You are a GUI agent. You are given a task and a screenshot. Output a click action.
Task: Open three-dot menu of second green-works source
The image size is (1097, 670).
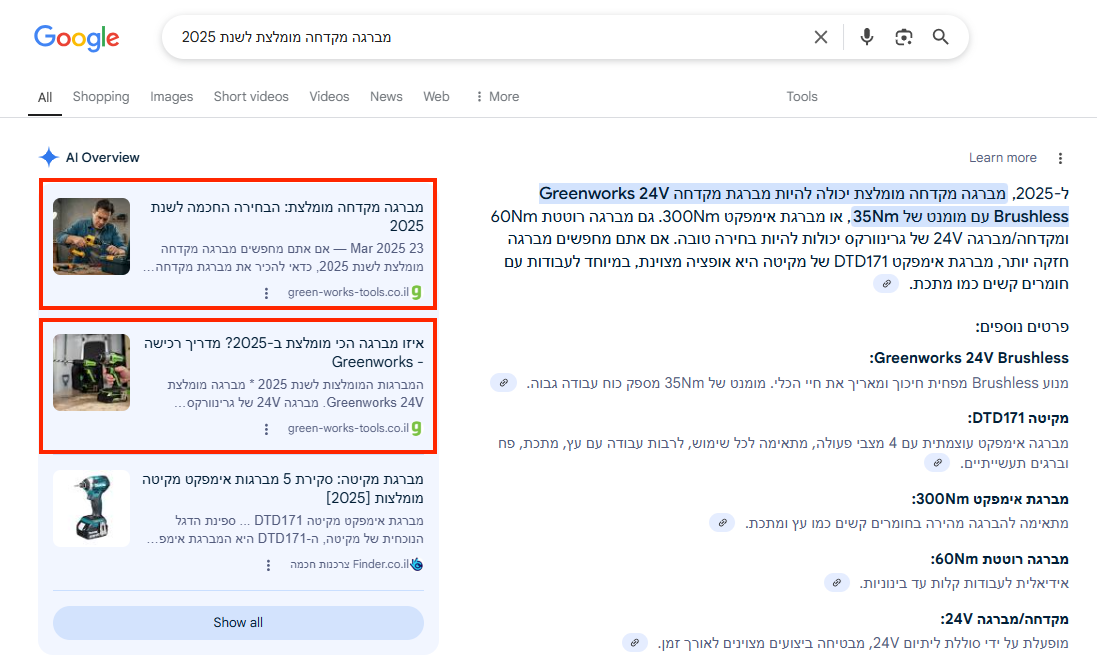(x=266, y=429)
